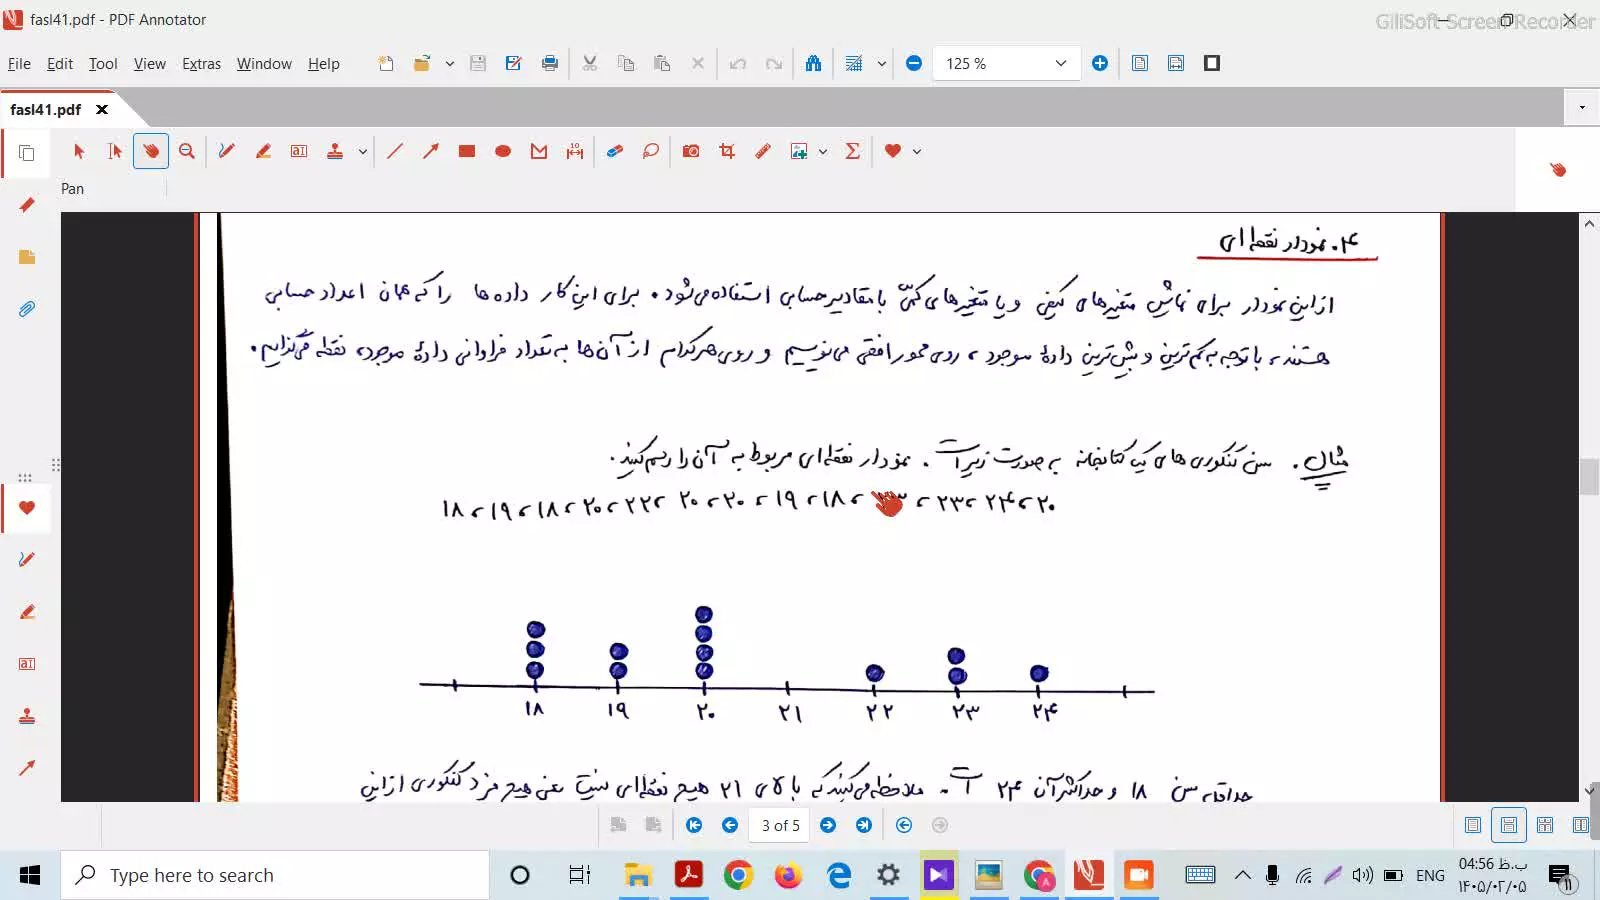Viewport: 1600px width, 900px height.
Task: Click the vertical scrollbar thumb
Action: coord(1589,477)
